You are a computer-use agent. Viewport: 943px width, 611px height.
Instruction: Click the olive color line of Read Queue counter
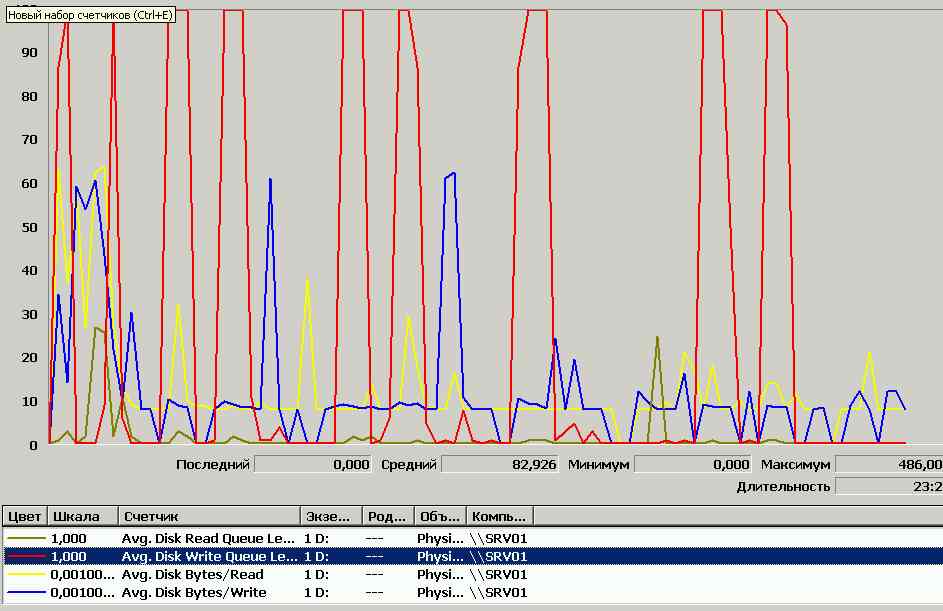(24, 538)
